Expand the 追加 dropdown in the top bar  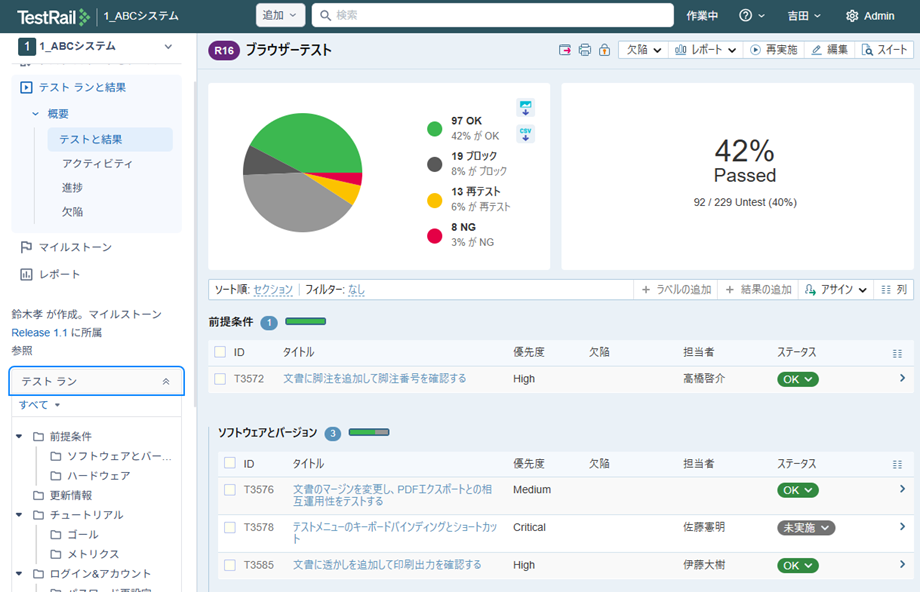tap(280, 15)
